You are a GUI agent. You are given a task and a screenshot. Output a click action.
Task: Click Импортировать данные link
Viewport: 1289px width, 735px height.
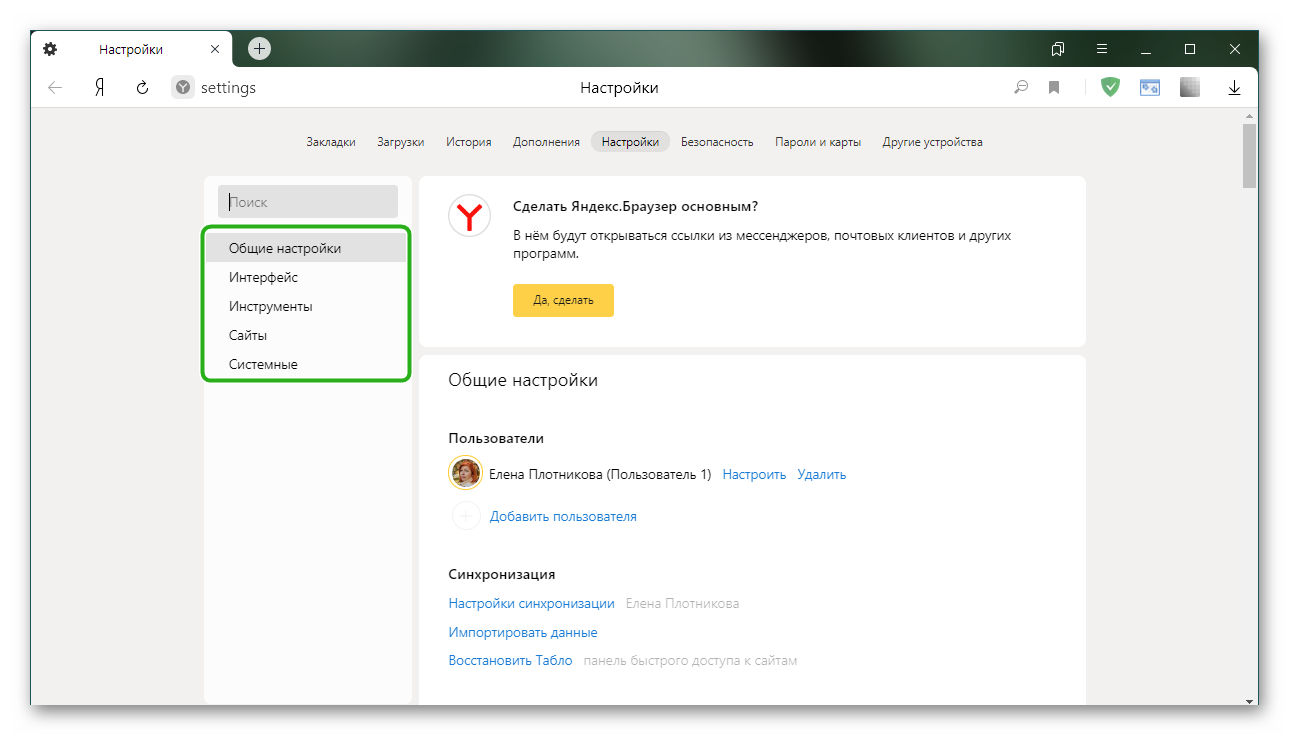coord(523,632)
